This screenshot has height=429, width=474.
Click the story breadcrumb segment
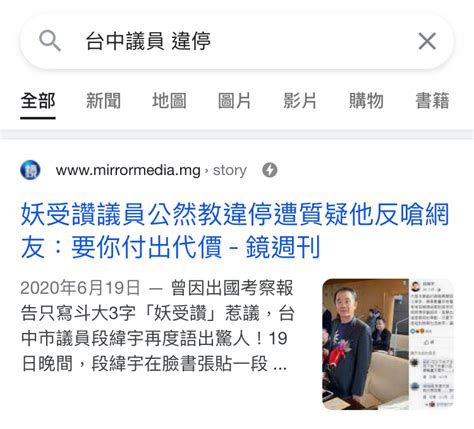(230, 170)
